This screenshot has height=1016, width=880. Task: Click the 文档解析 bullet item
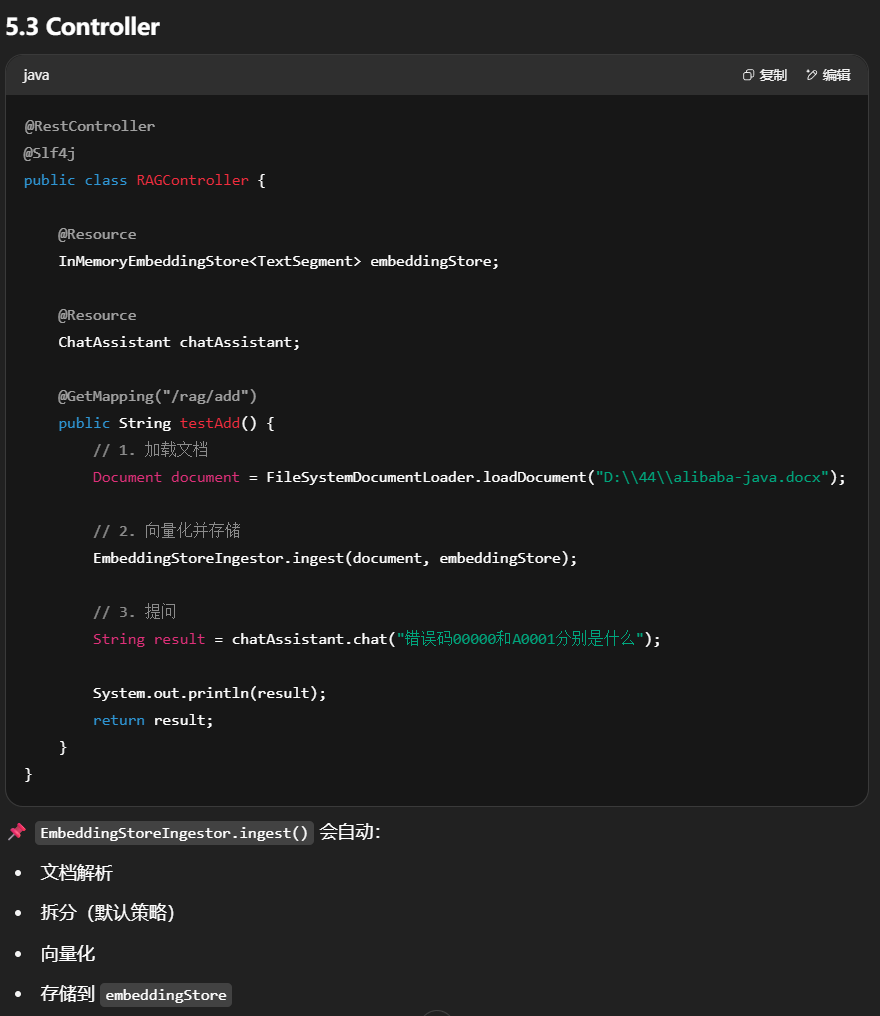pos(77,873)
